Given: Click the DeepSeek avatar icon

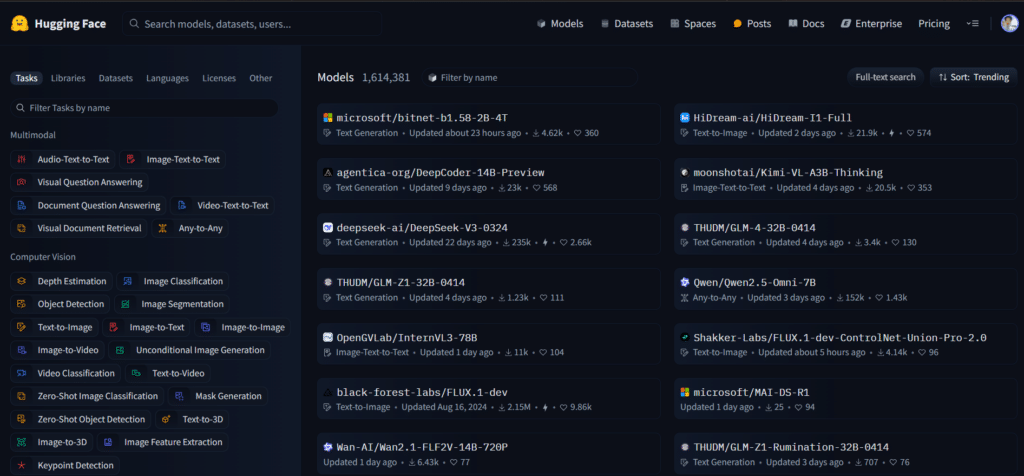Looking at the screenshot, I should pos(327,227).
